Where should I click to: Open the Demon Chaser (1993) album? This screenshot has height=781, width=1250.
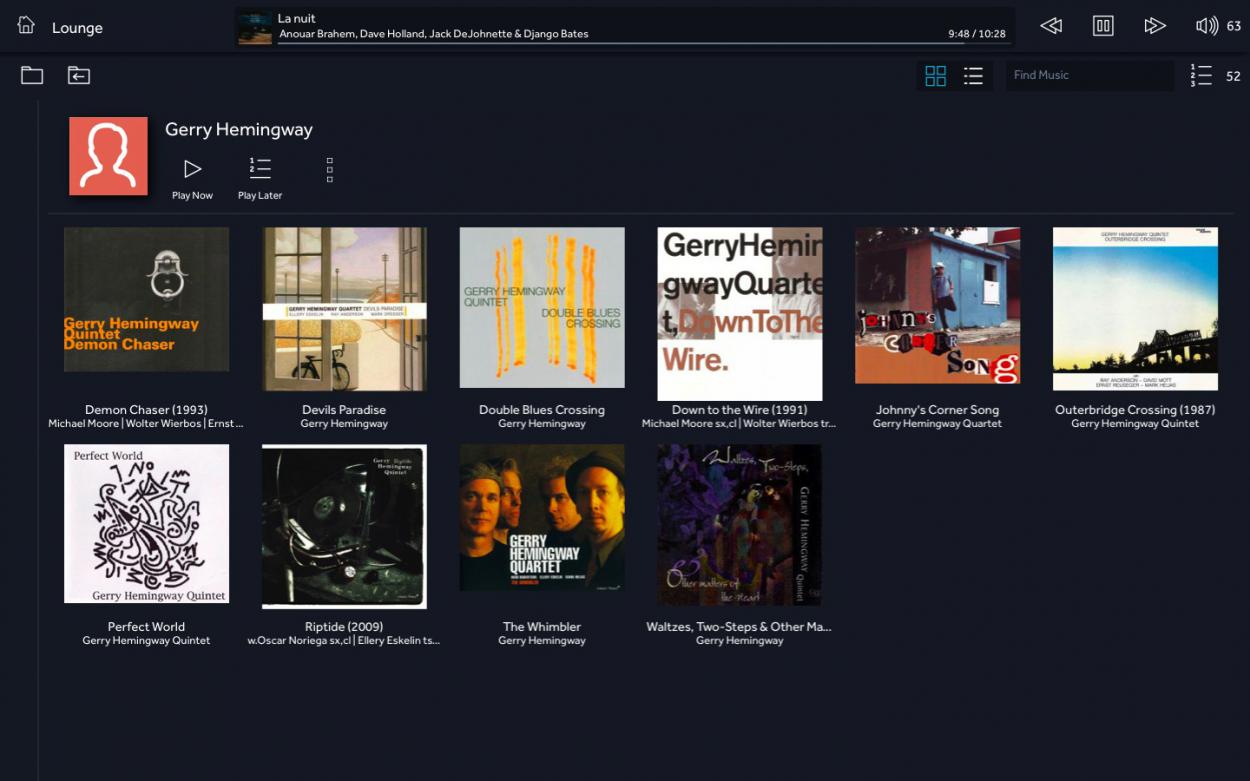[146, 300]
